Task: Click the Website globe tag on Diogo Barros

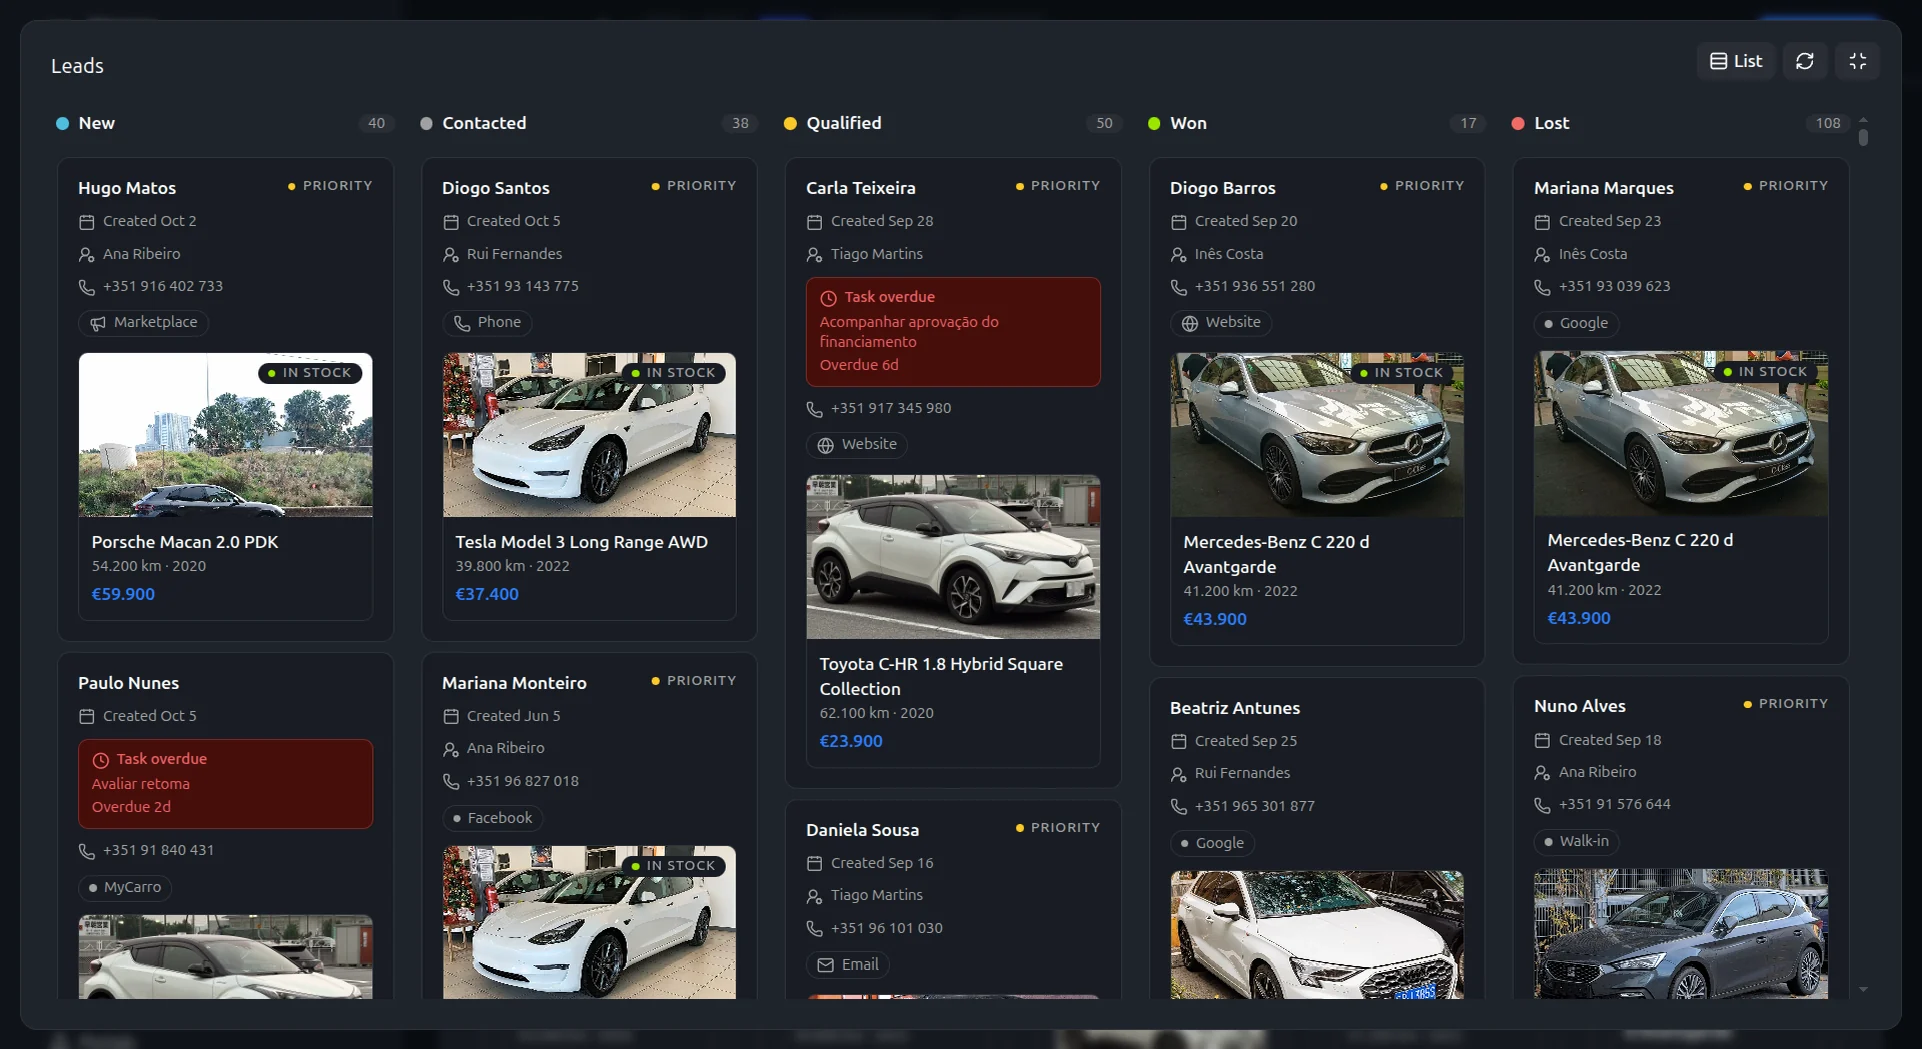Action: pyautogui.click(x=1221, y=322)
